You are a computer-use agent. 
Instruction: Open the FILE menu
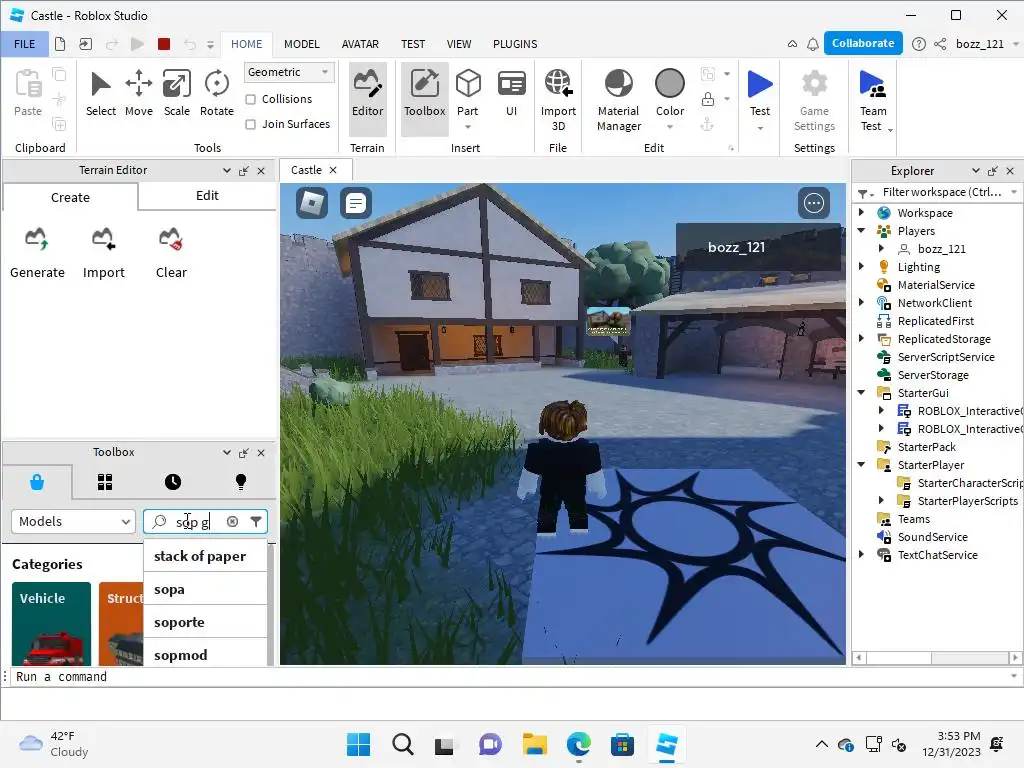point(25,44)
